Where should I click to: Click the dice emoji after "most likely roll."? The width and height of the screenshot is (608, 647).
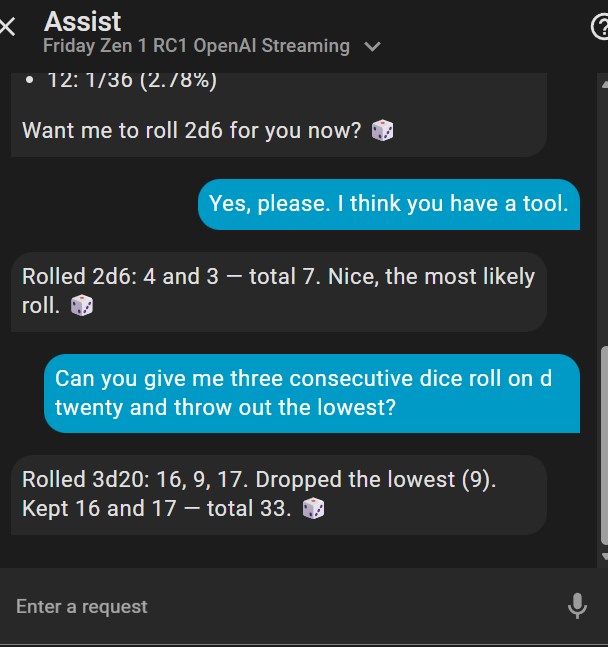tap(82, 306)
